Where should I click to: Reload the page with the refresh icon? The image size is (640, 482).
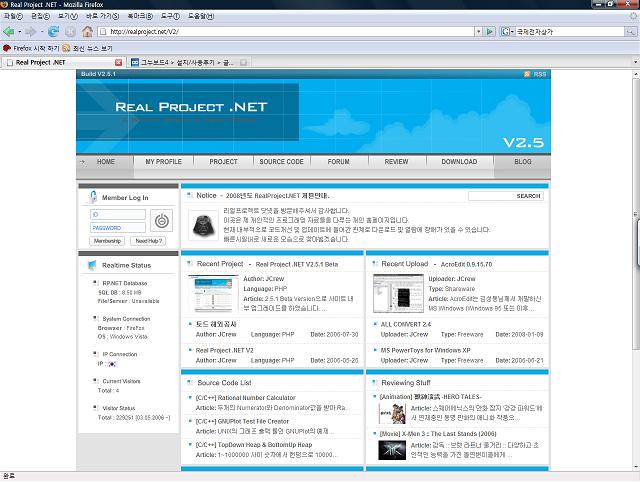pyautogui.click(x=54, y=31)
